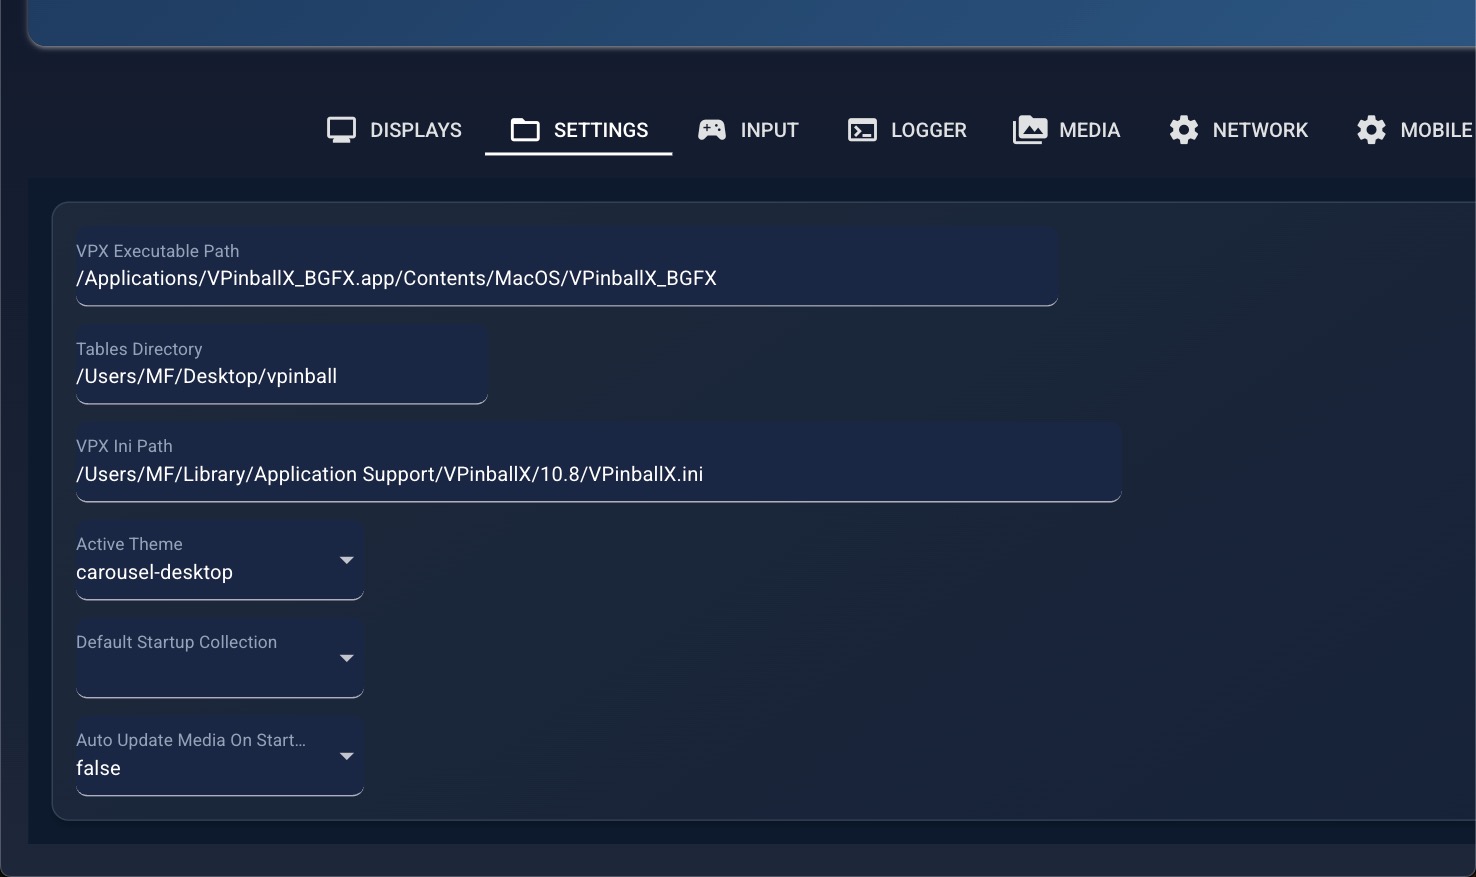Click the VPX Ini Path text box

point(597,474)
